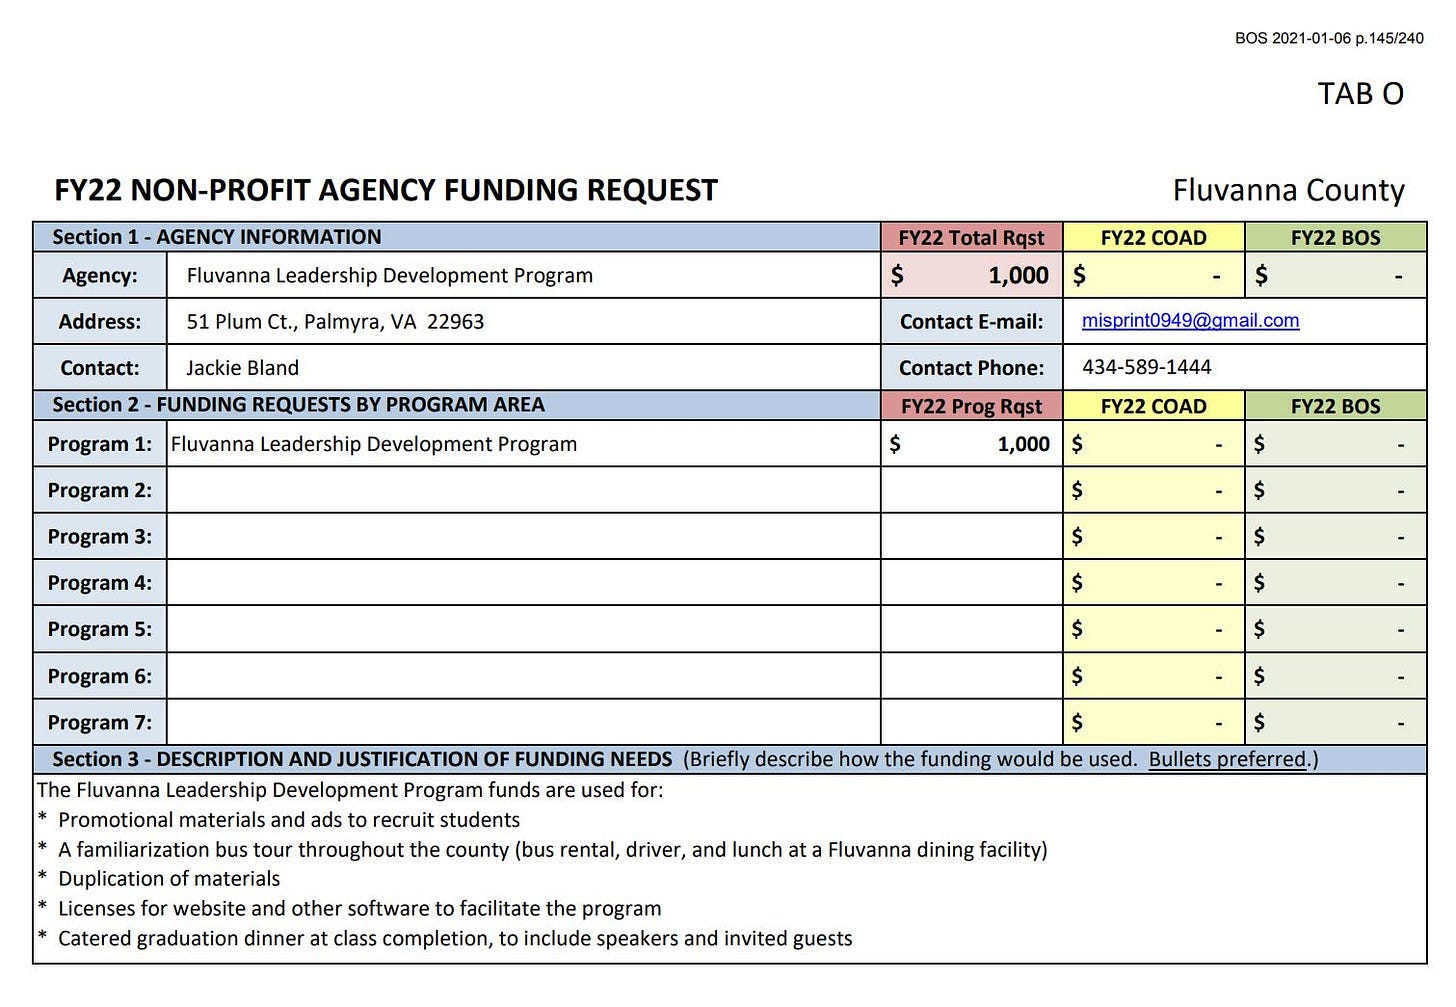
Task: Select the empty Program 2 name field
Action: tap(522, 490)
